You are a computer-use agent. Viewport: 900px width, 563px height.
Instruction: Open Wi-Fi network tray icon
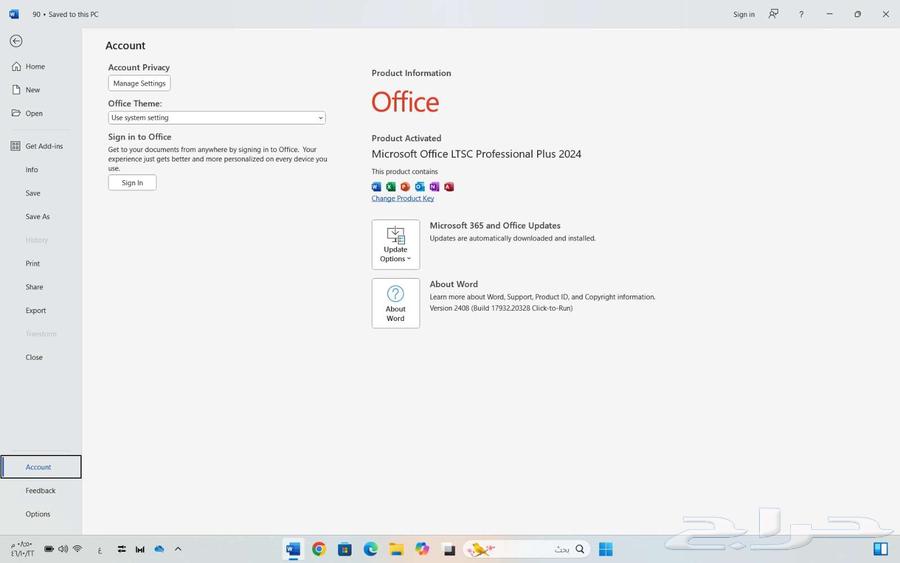[x=77, y=549]
